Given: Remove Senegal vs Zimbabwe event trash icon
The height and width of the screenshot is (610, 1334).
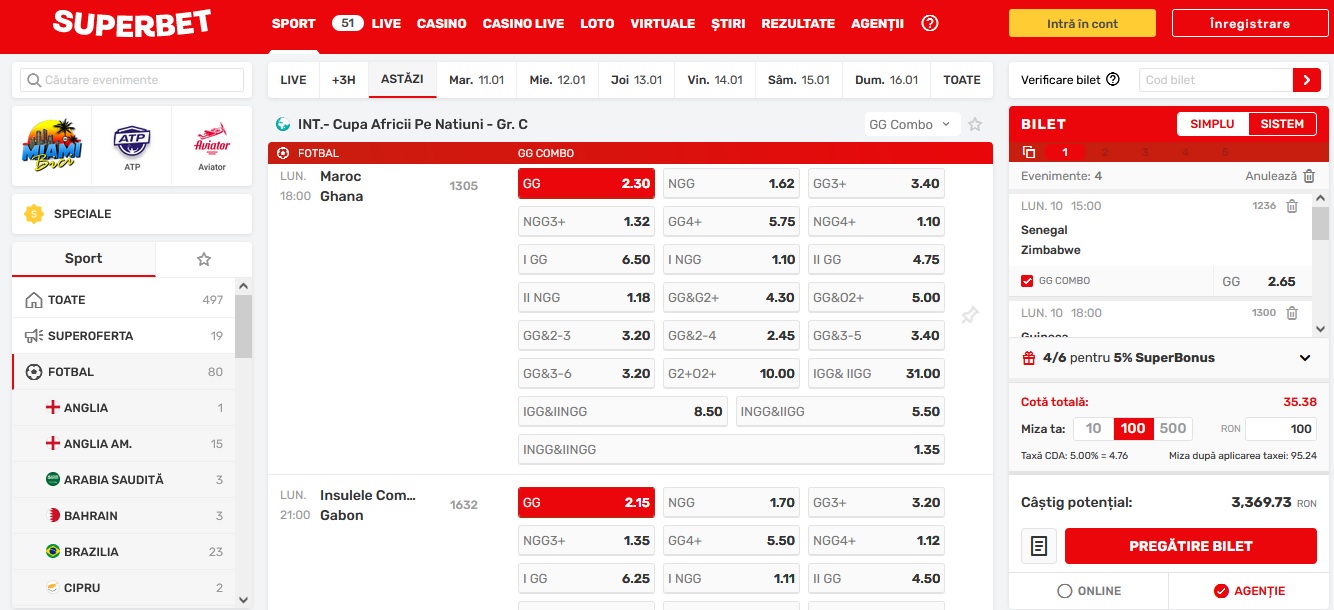Looking at the screenshot, I should pos(1292,206).
